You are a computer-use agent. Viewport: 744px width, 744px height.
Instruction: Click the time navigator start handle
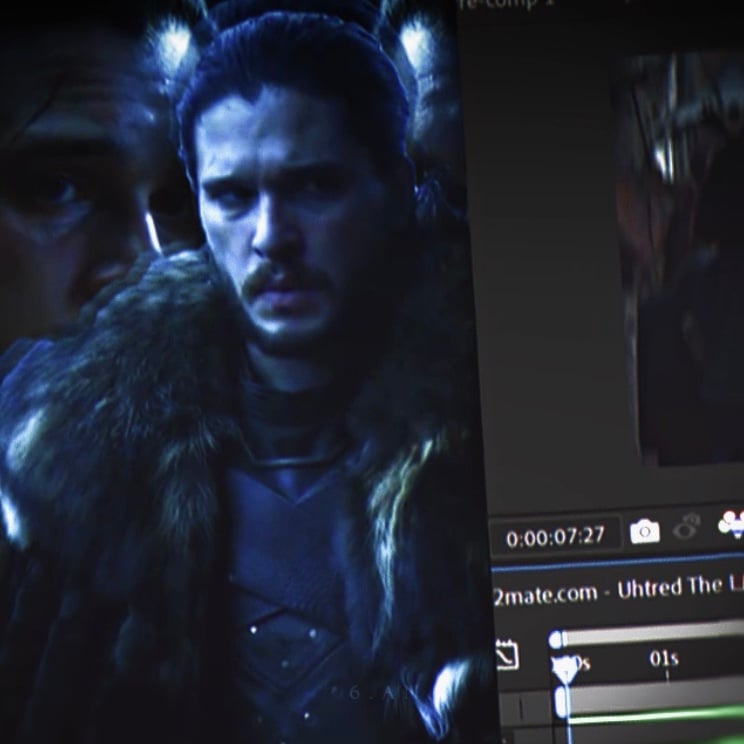[556, 640]
